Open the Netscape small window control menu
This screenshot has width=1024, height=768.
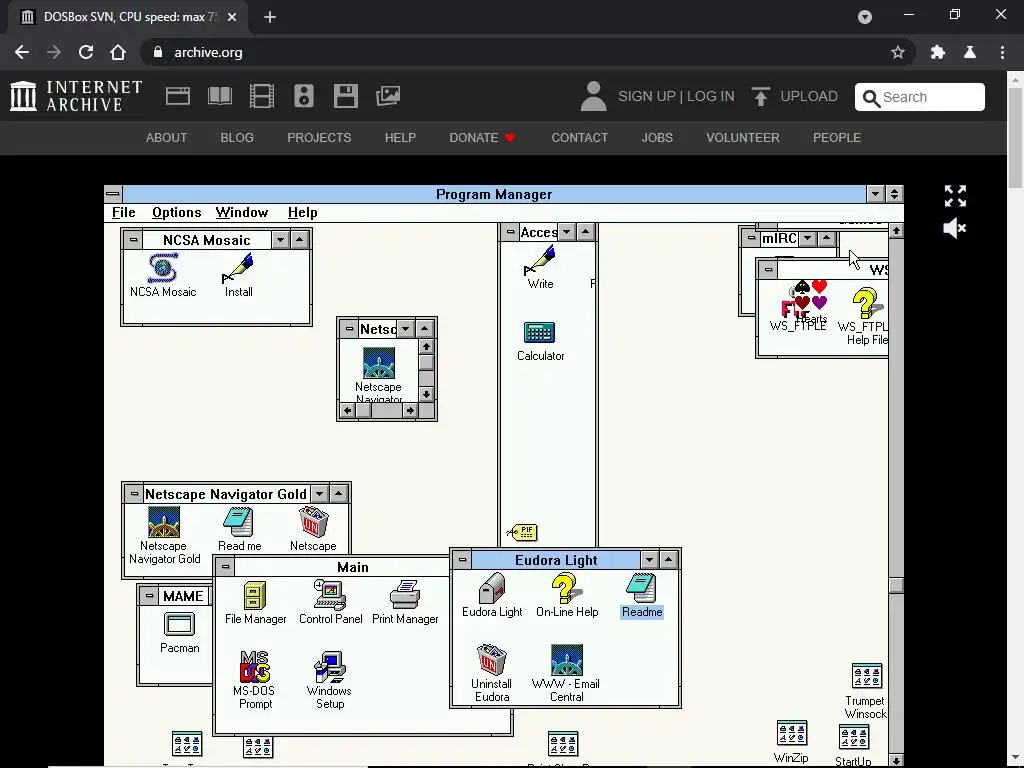(349, 328)
